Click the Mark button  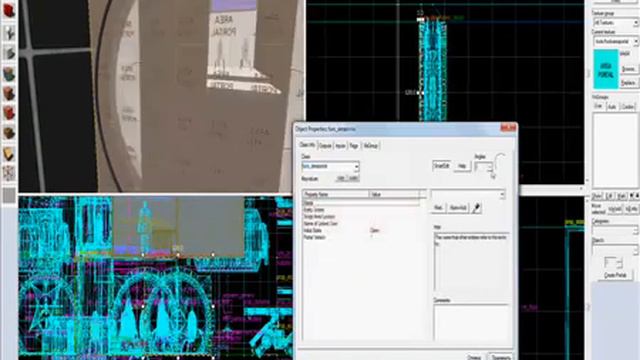[x=438, y=208]
